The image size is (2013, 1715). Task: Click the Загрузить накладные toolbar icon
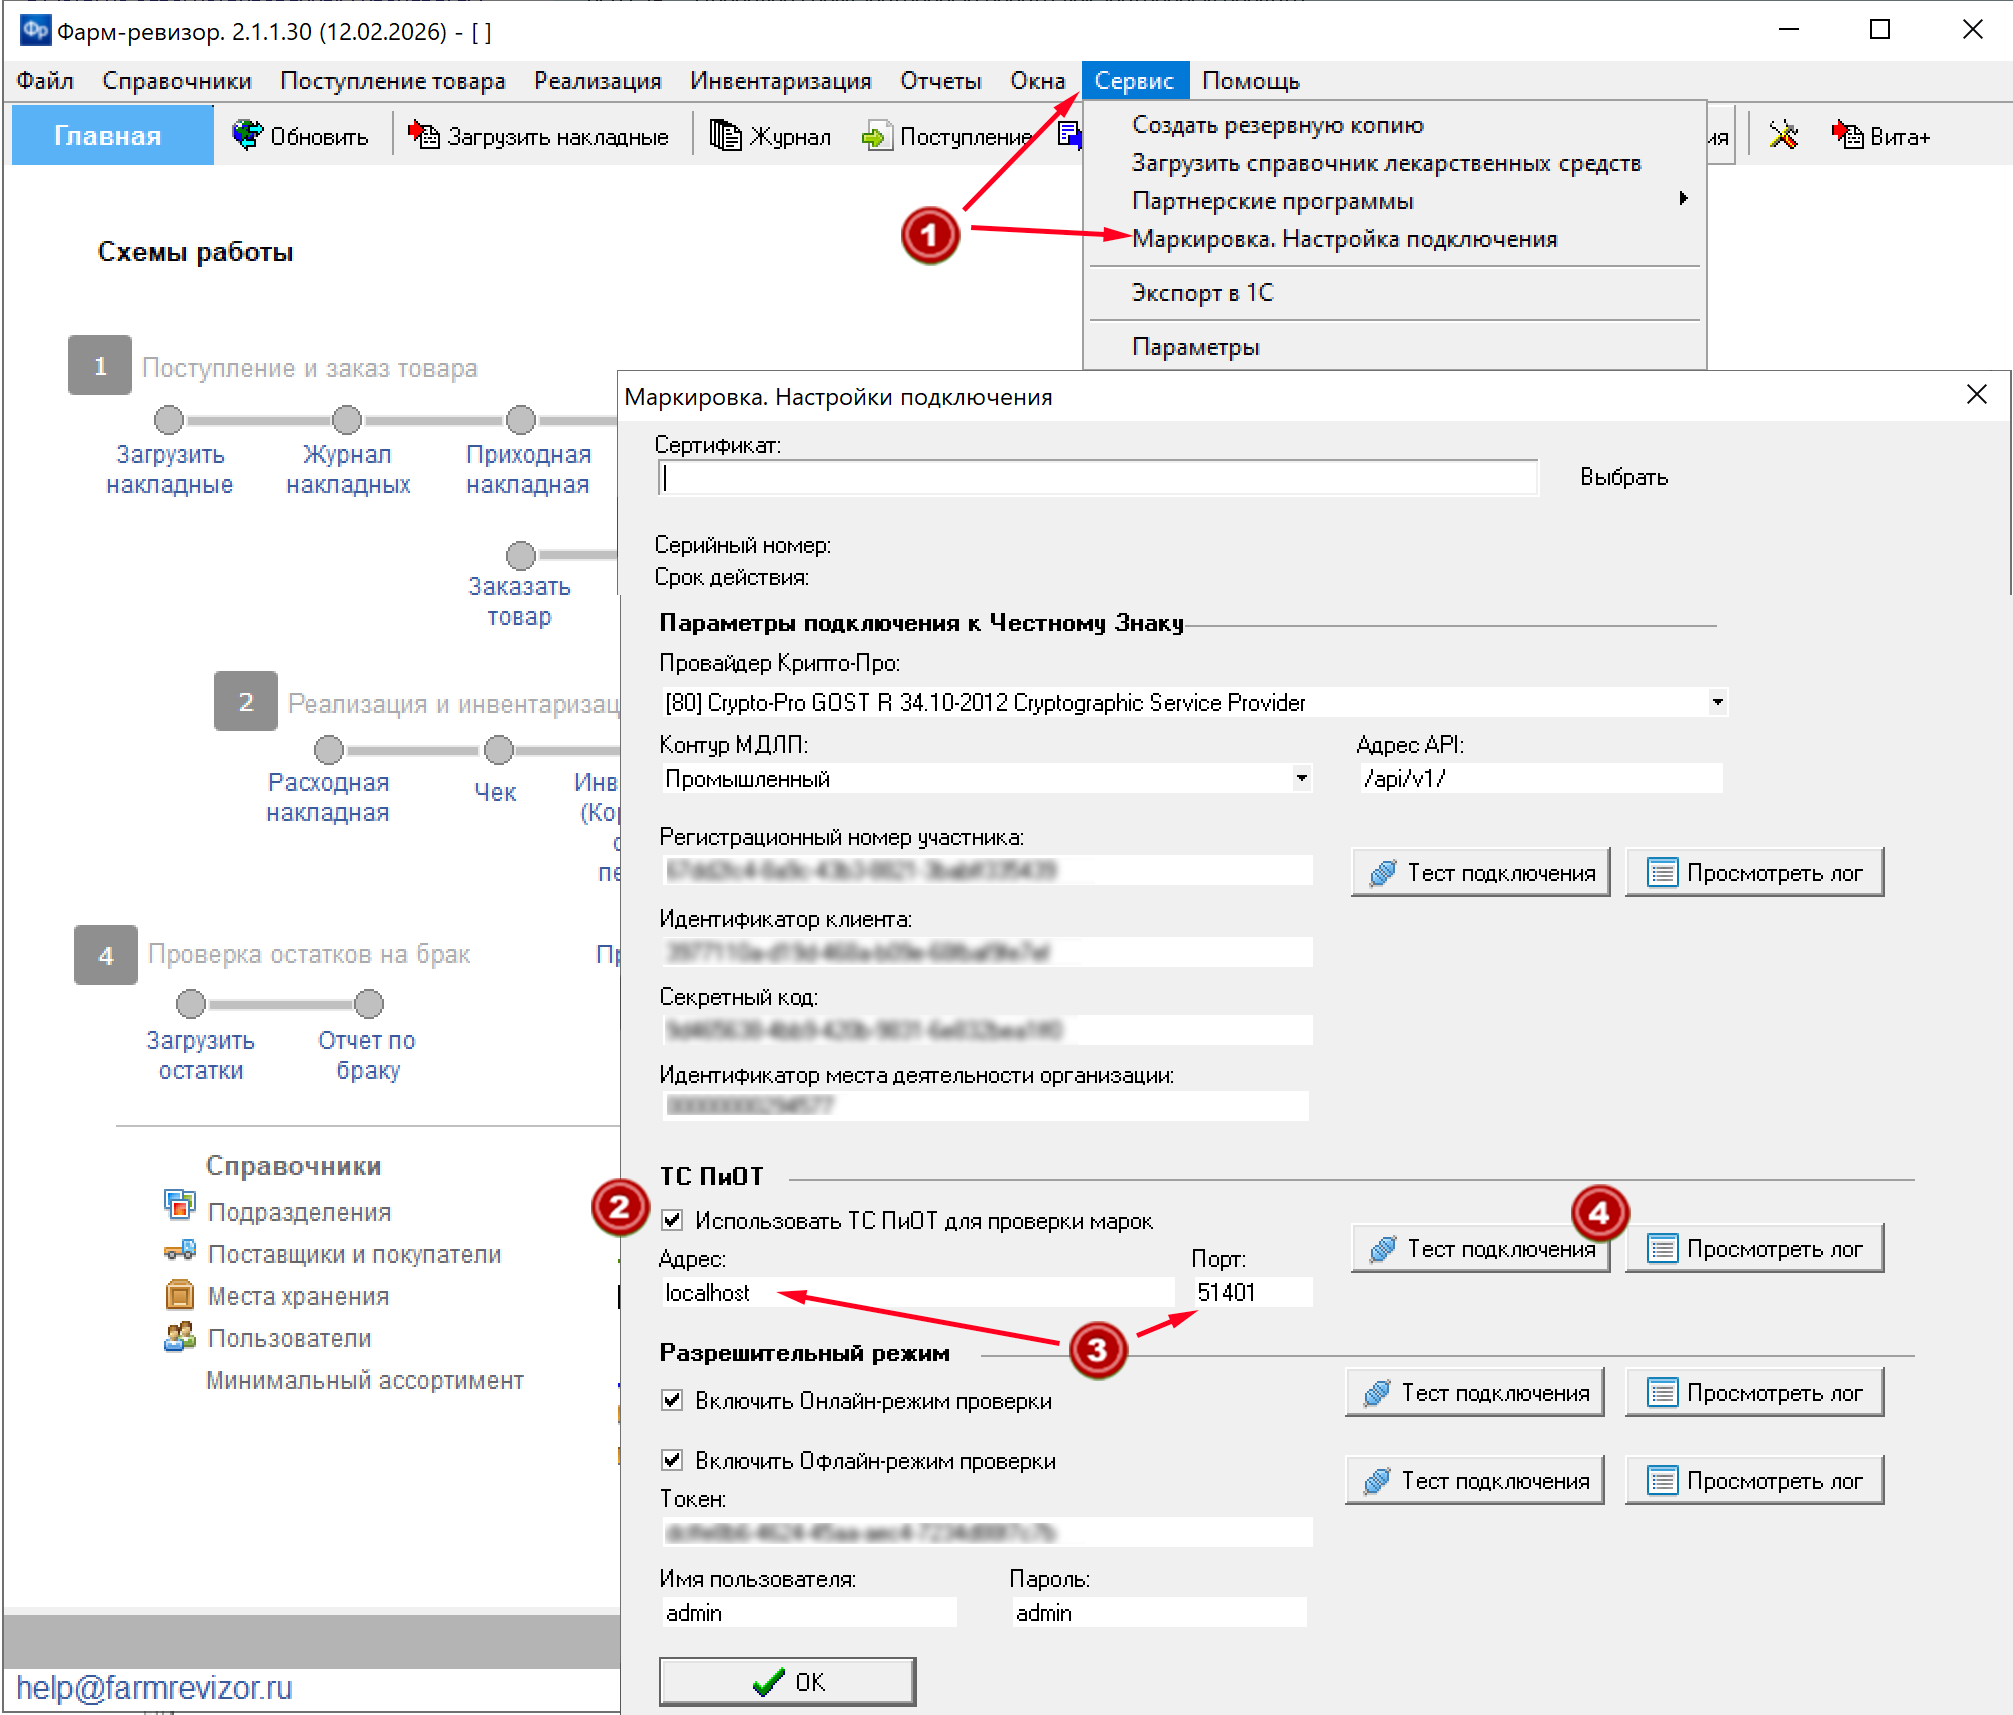click(424, 135)
